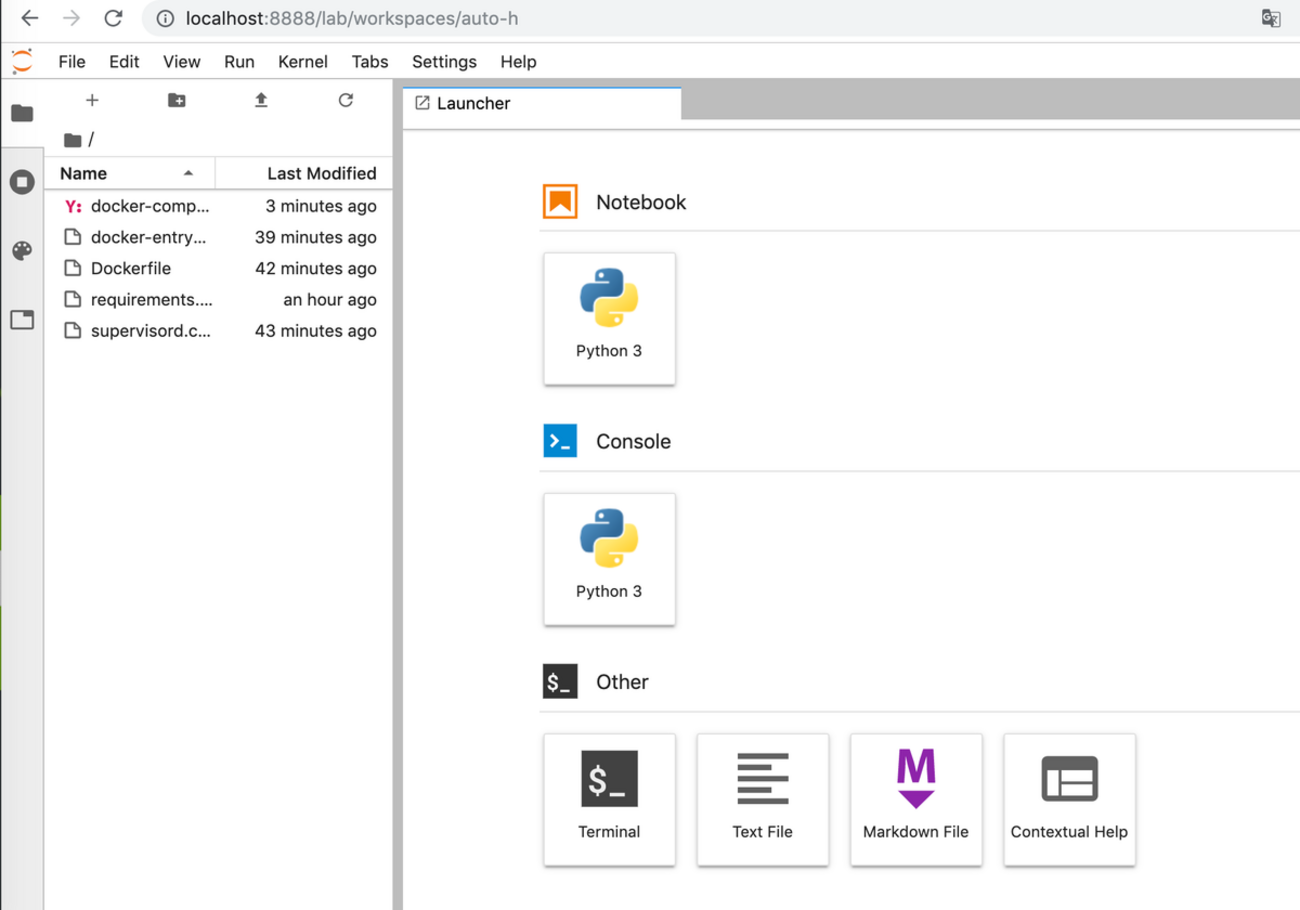Launch a Python 3 console

609,558
